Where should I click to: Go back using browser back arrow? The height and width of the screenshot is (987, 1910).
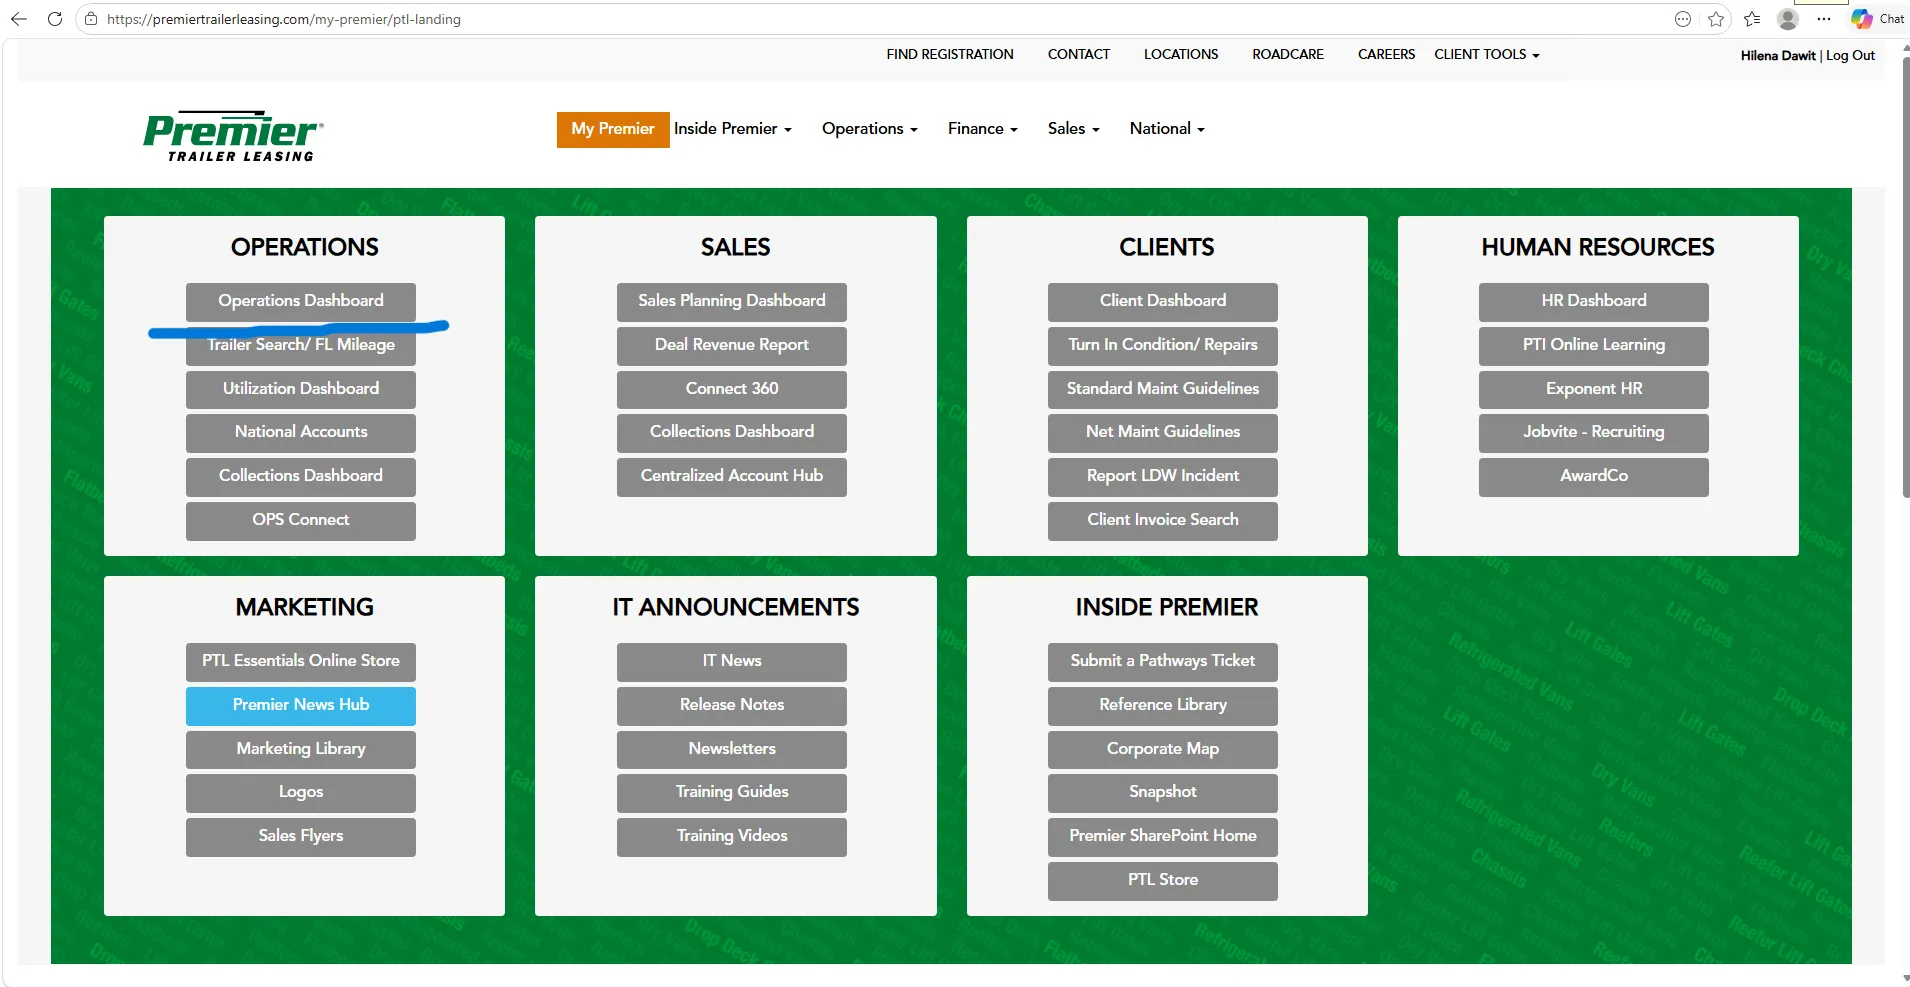pyautogui.click(x=19, y=19)
